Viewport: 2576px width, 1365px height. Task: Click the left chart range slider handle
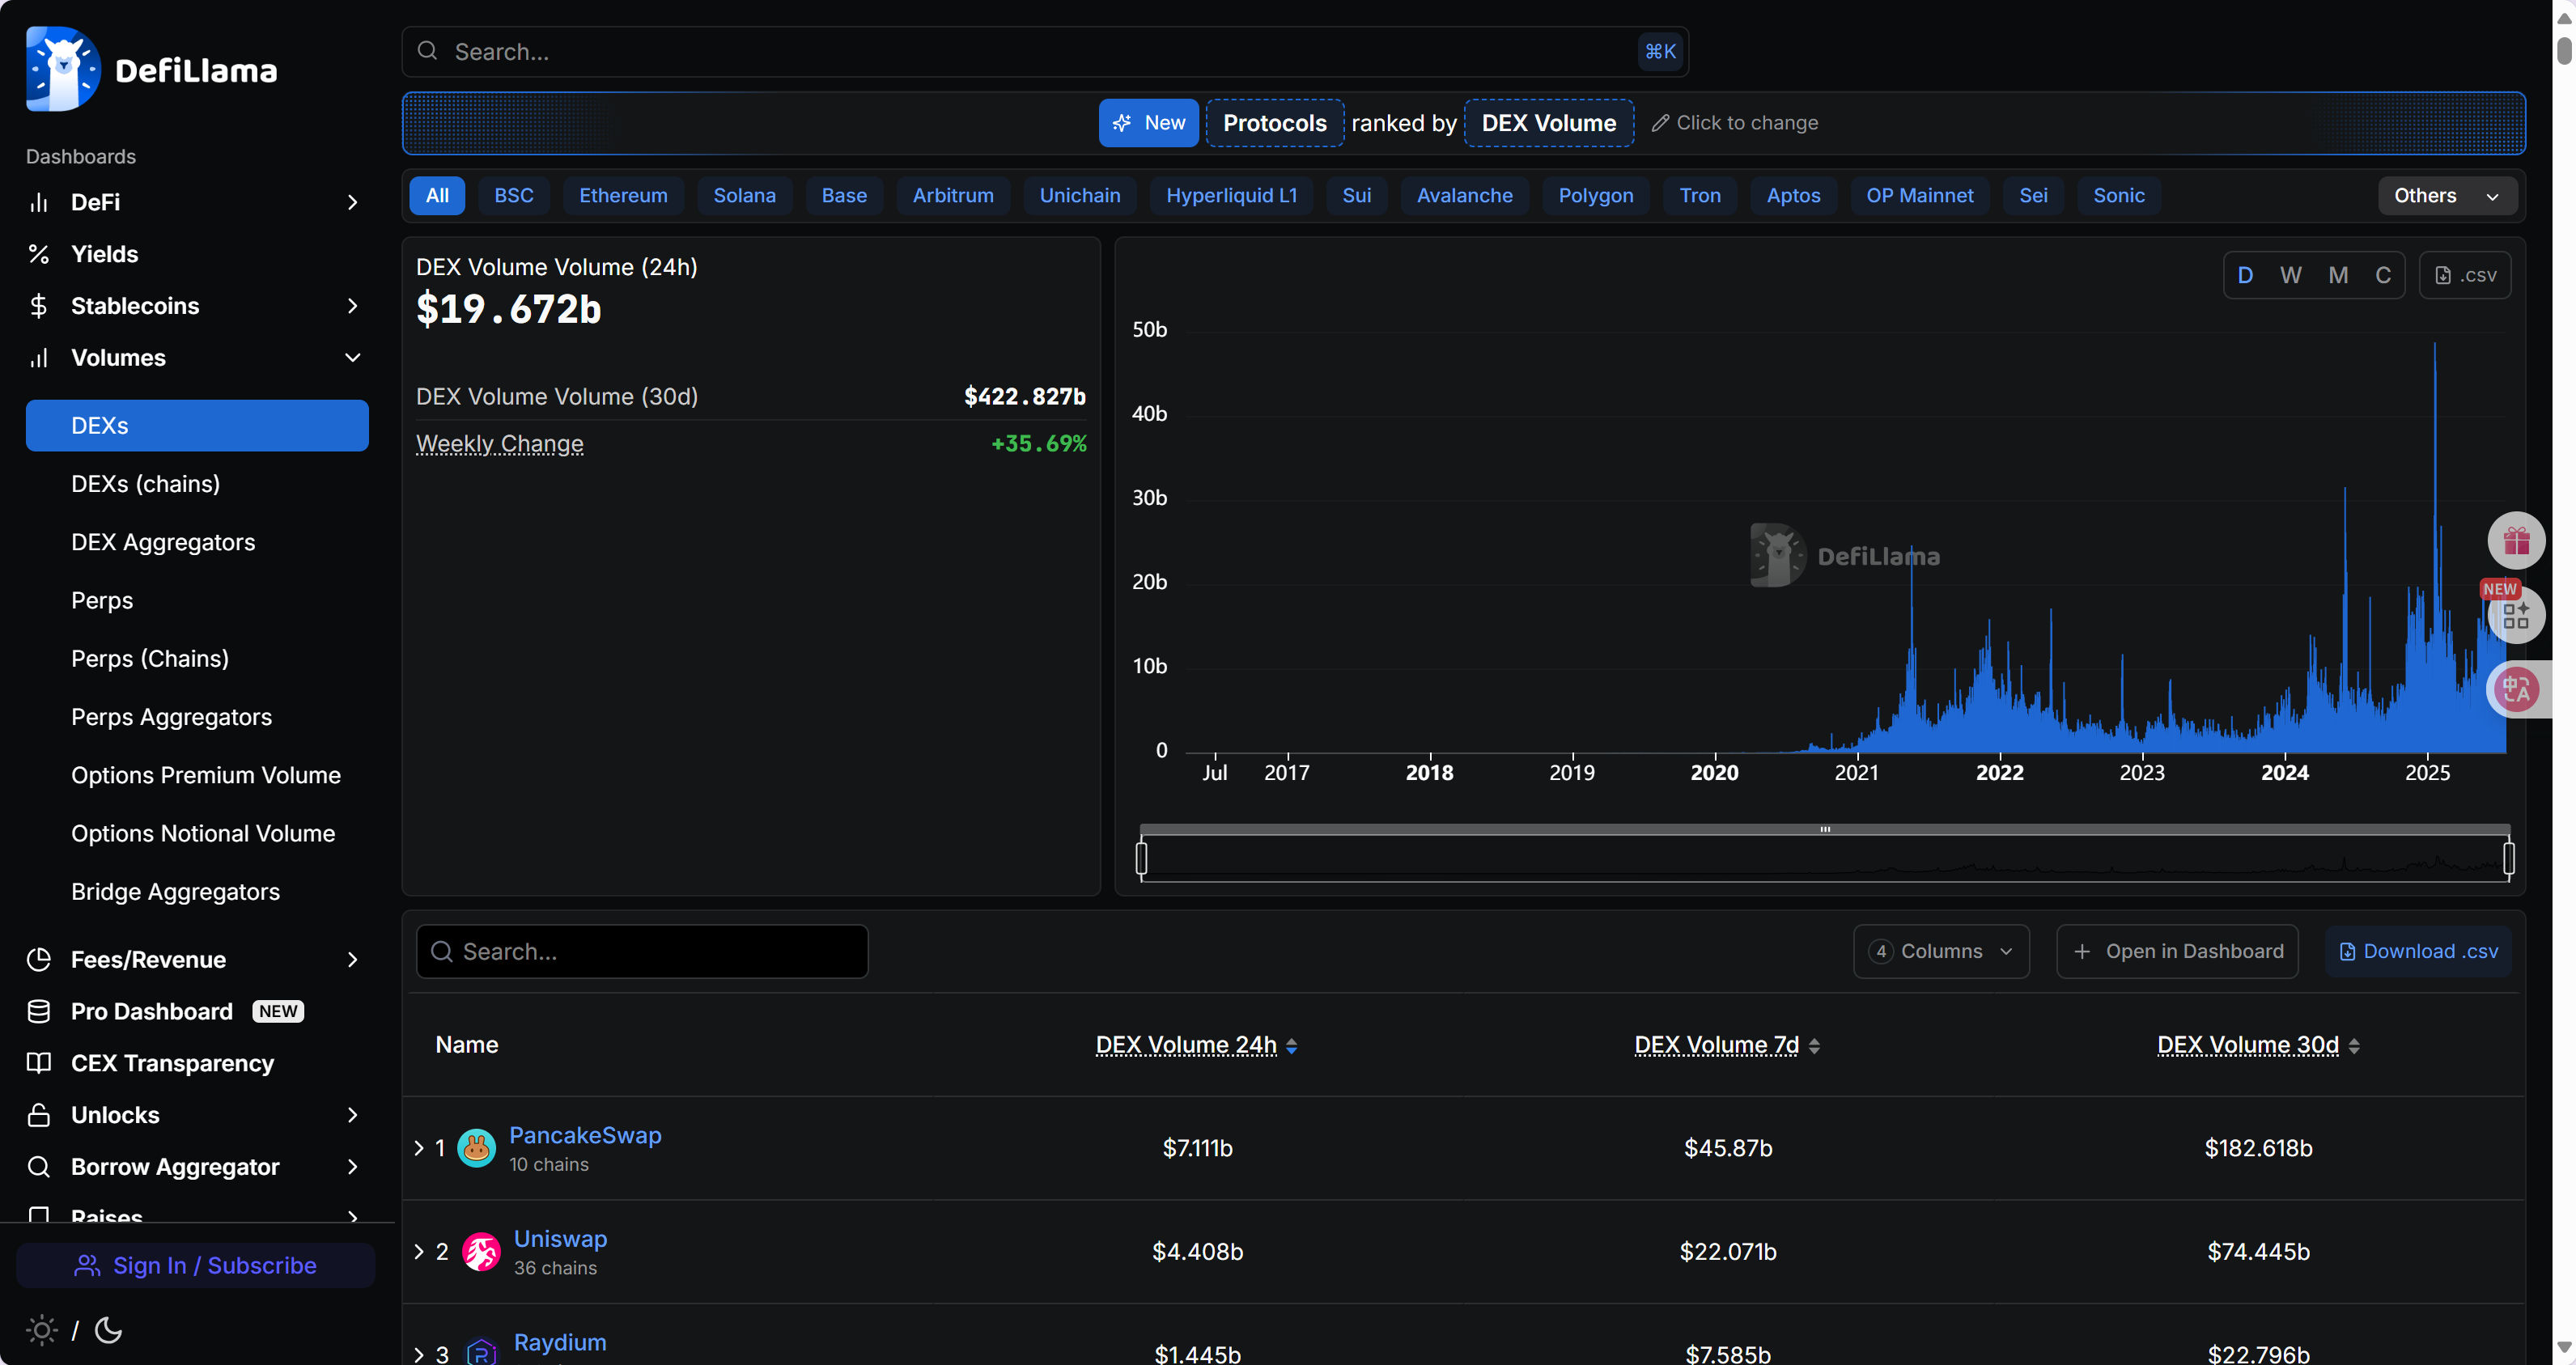pyautogui.click(x=1141, y=858)
